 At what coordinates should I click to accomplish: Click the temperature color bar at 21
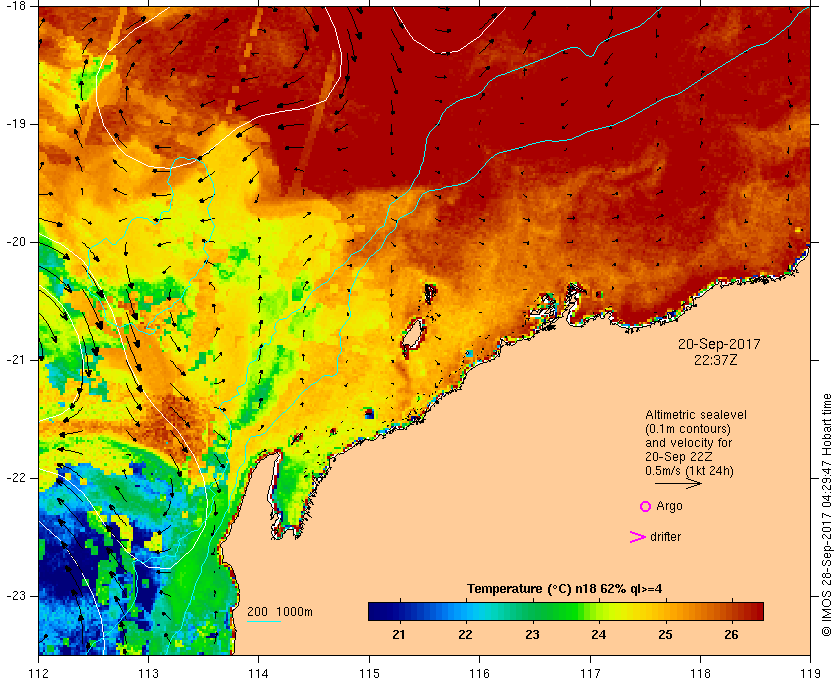399,611
